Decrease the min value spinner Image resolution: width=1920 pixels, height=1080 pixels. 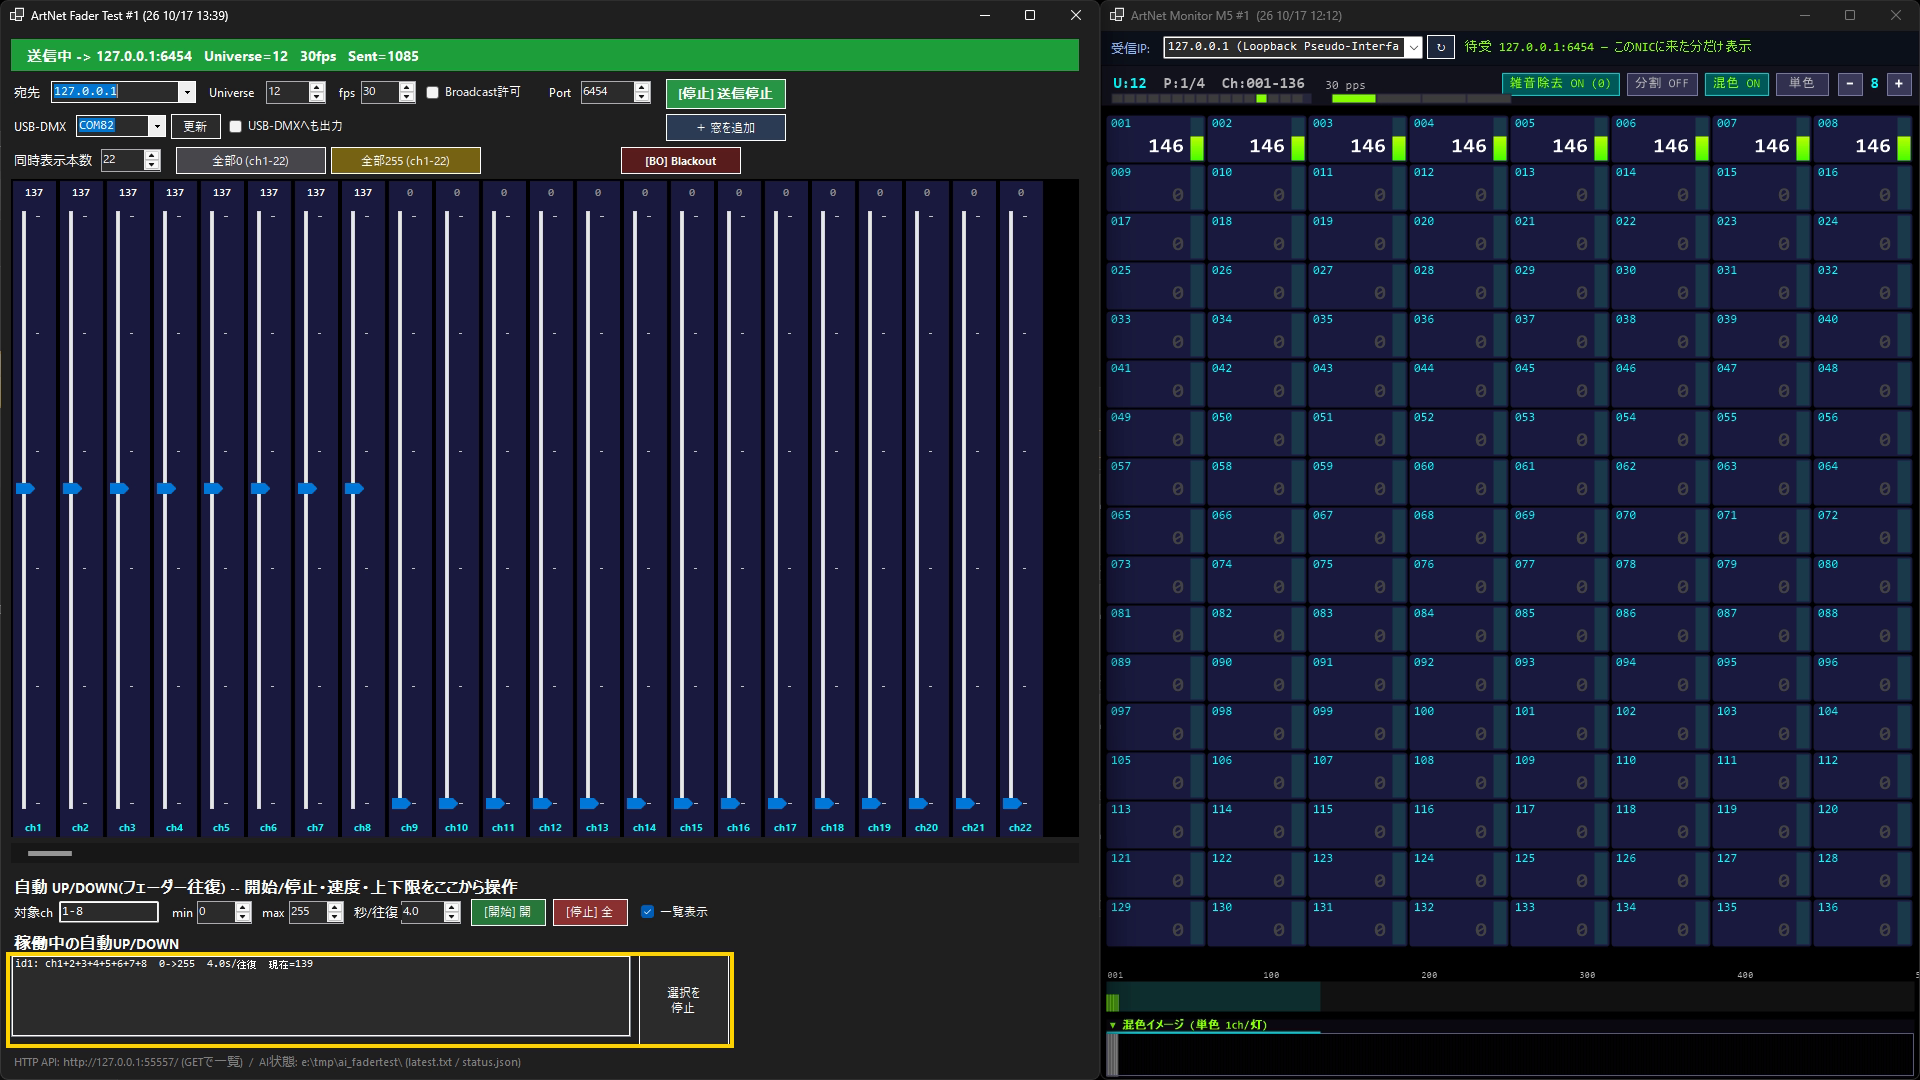[x=243, y=917]
